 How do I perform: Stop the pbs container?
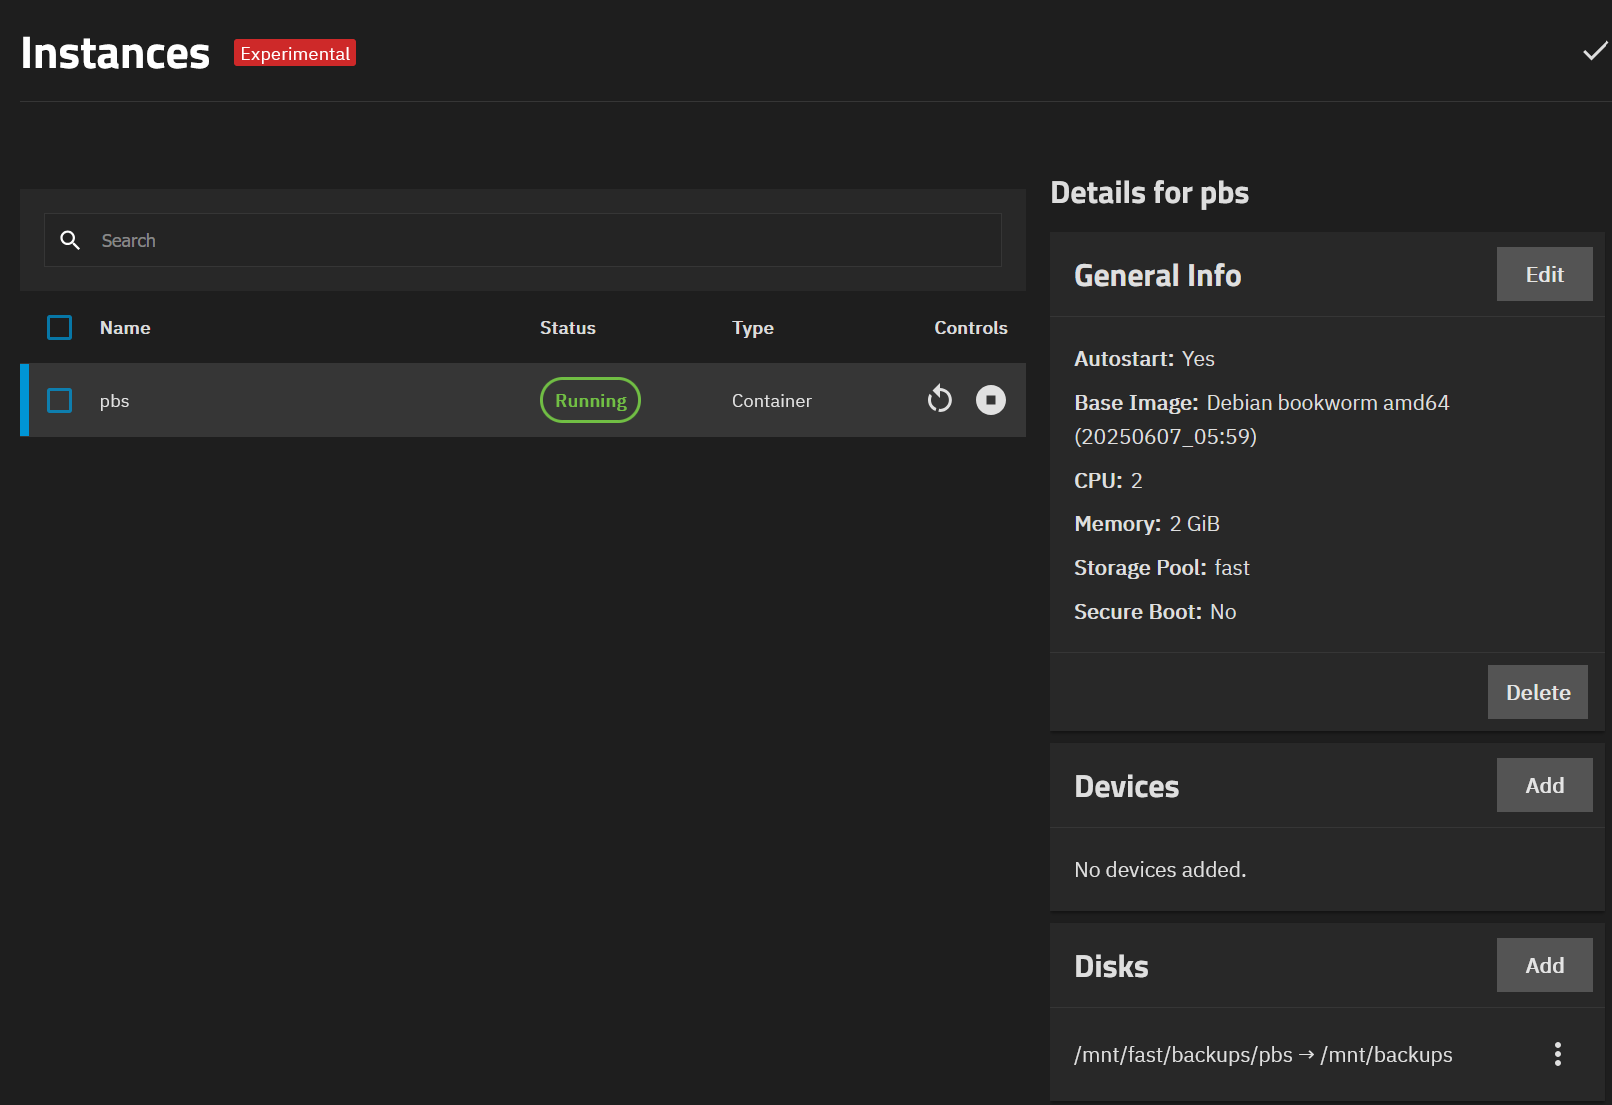click(x=990, y=400)
